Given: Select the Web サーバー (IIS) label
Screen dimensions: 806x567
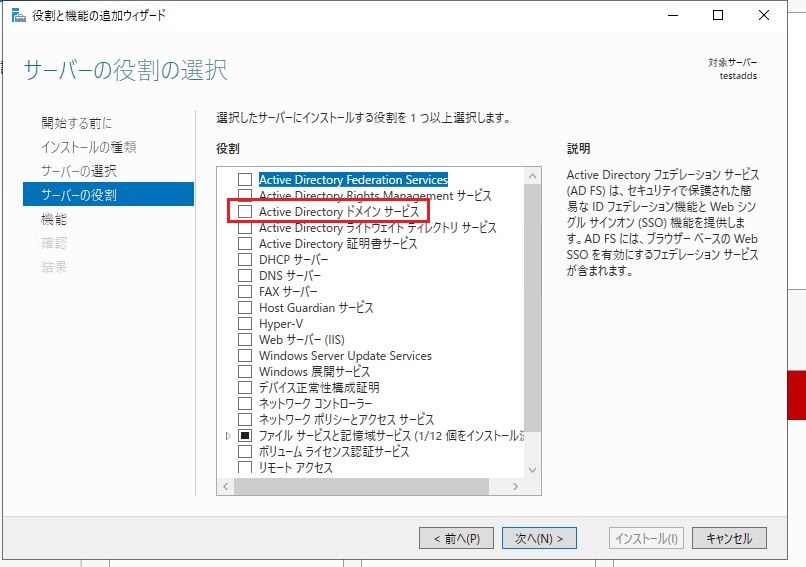Looking at the screenshot, I should coord(302,339).
